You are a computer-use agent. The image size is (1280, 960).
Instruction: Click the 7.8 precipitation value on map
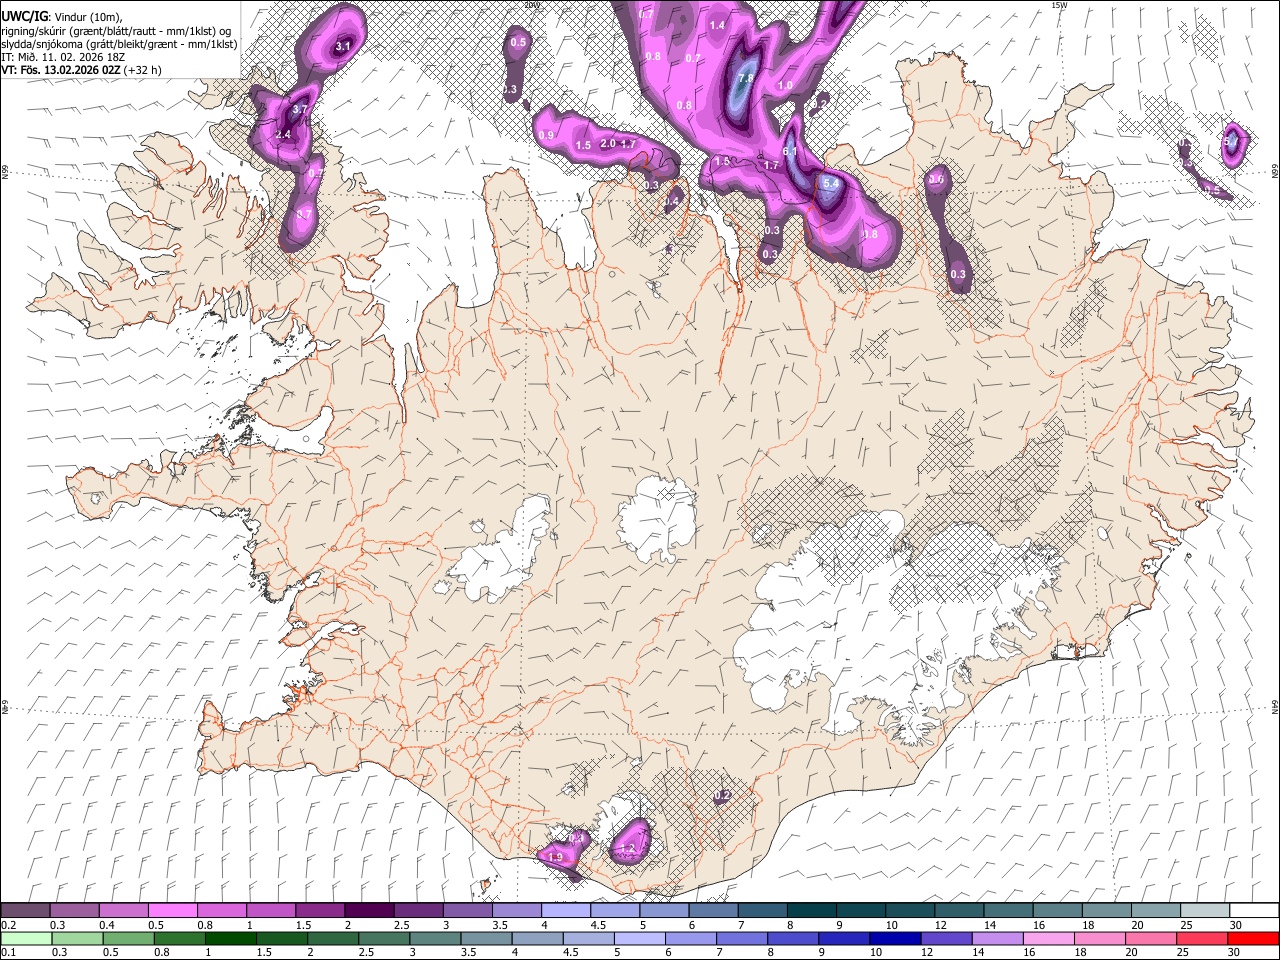[x=745, y=78]
